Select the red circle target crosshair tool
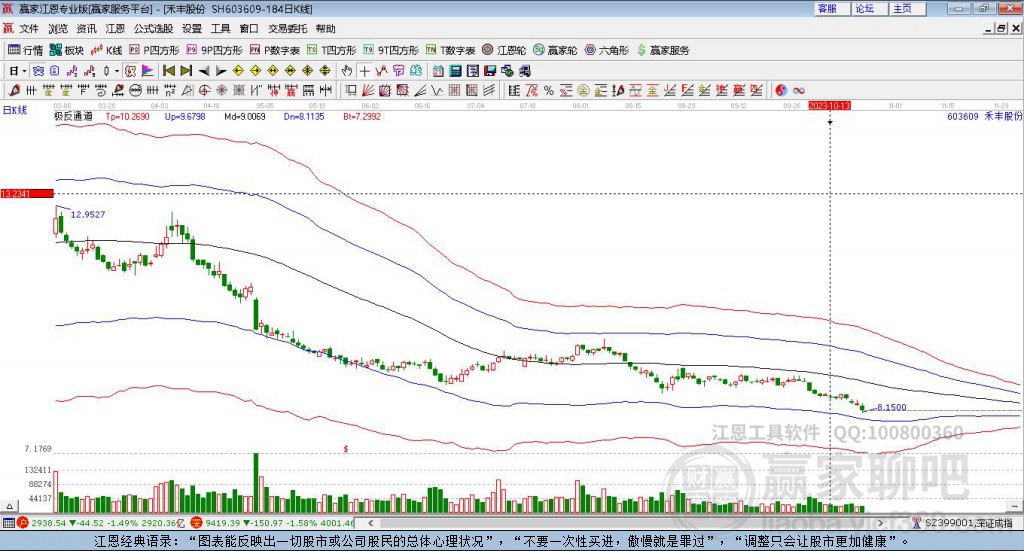 [204, 91]
